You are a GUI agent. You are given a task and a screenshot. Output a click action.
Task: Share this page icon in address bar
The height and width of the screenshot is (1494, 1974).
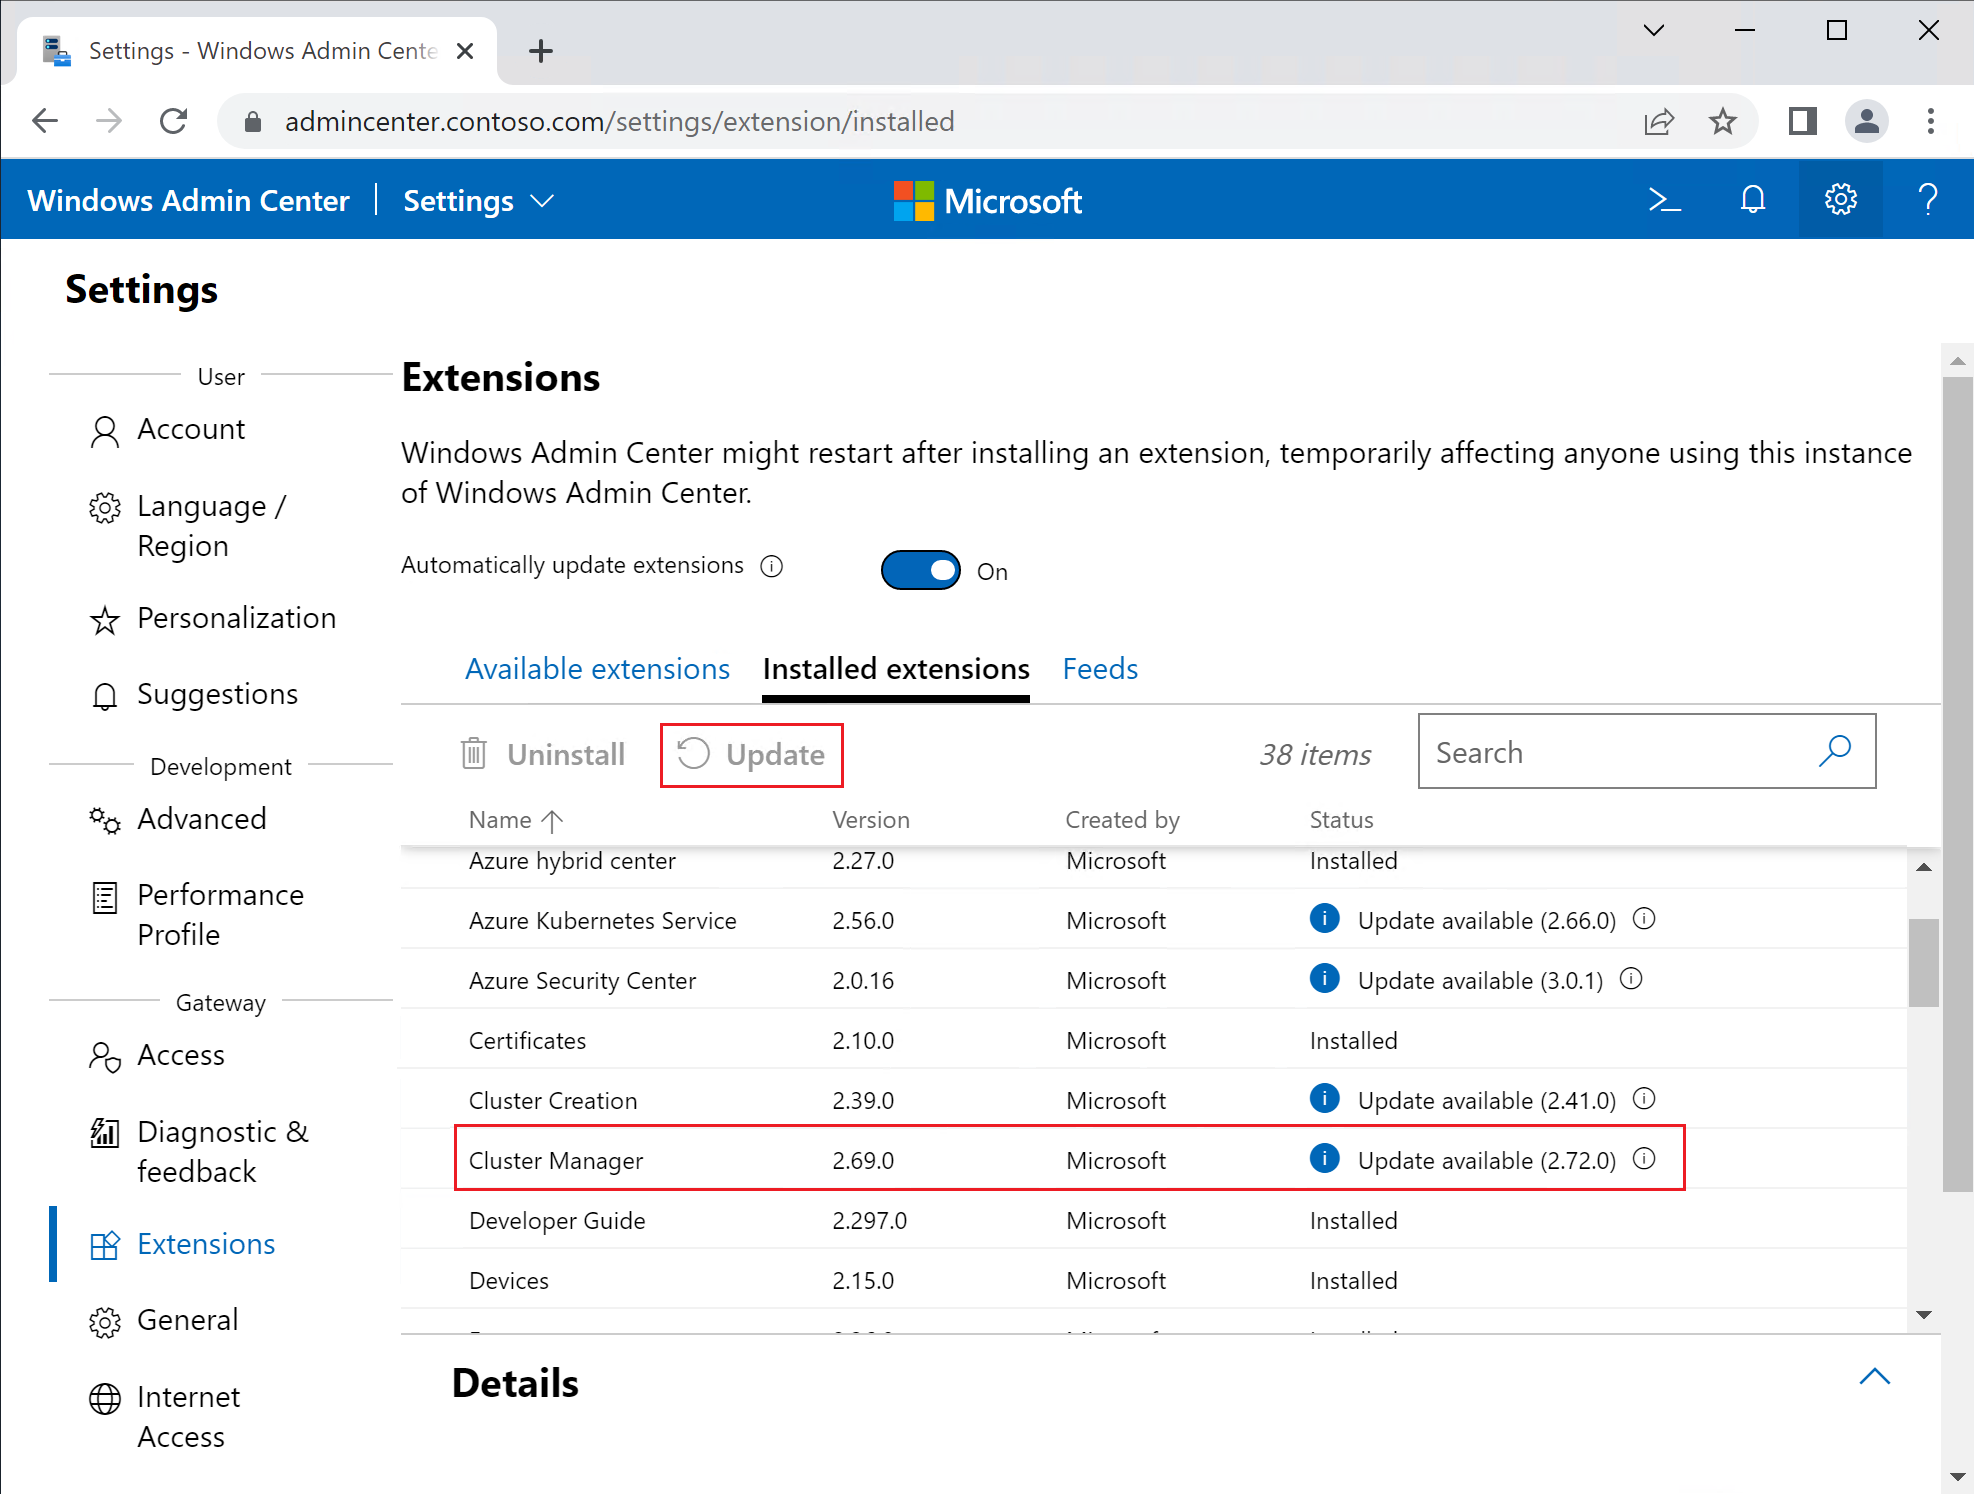point(1659,121)
